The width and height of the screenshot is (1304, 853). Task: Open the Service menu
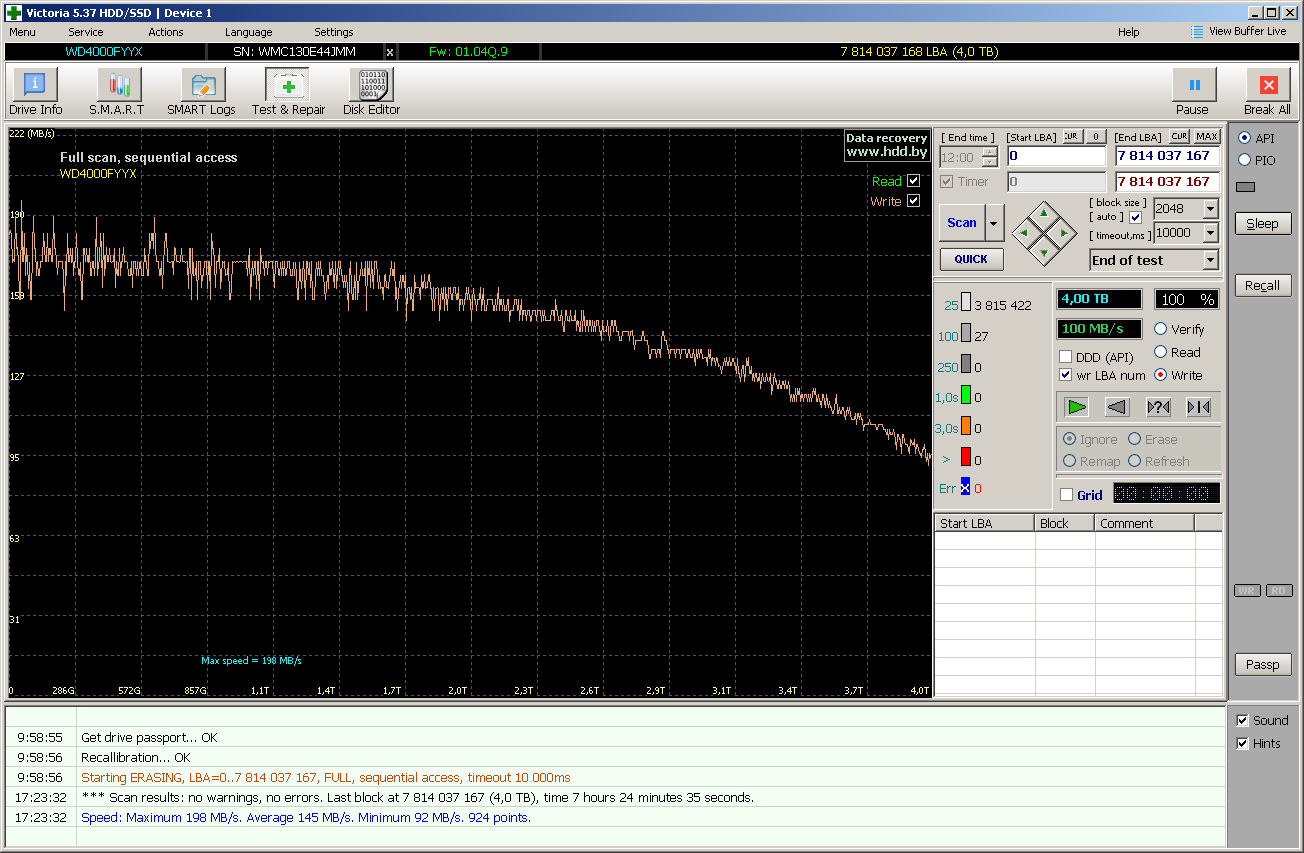point(85,32)
